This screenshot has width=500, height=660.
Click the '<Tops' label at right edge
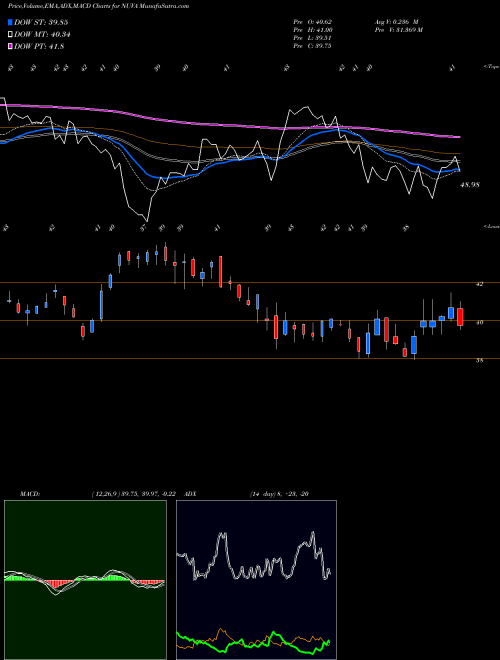pos(491,67)
